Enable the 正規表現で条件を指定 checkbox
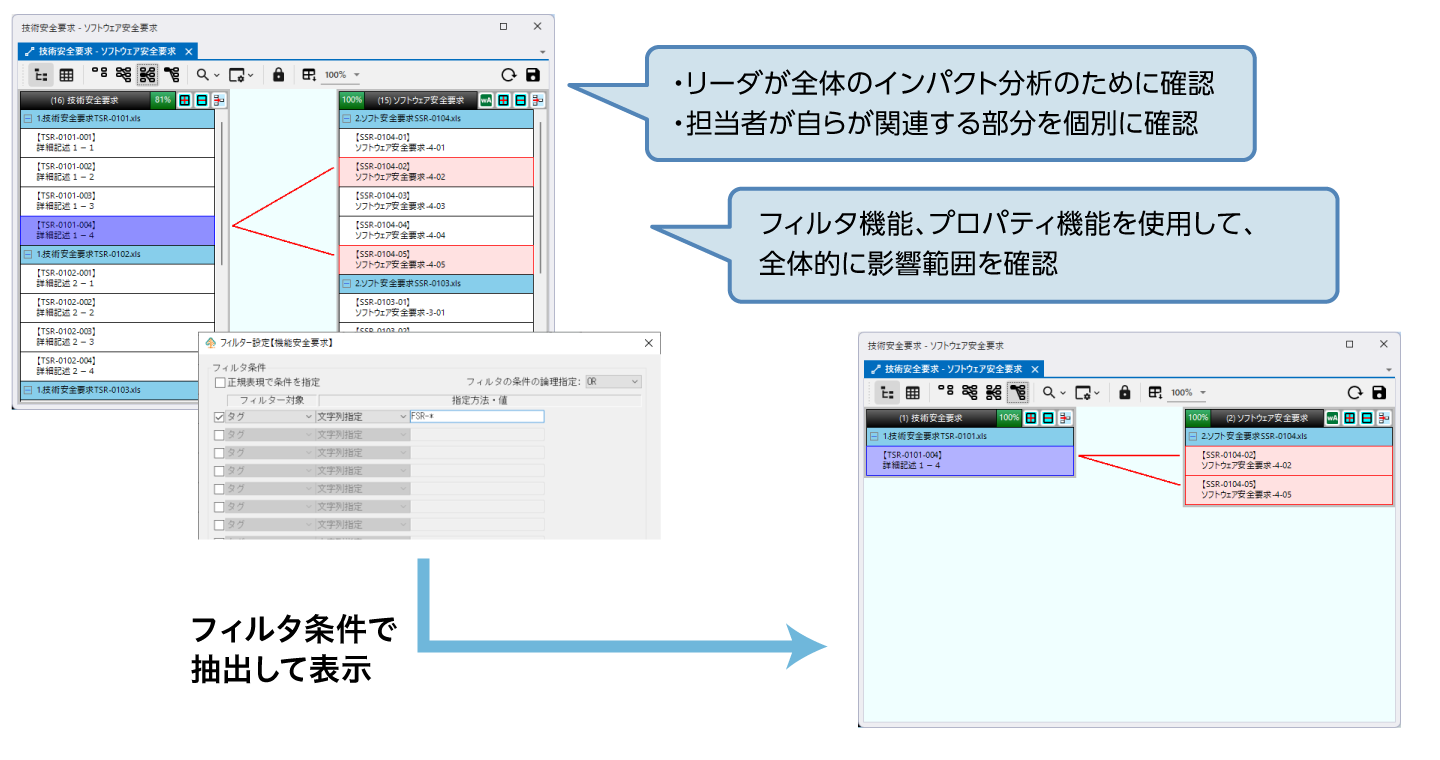Viewport: 1440px width, 760px height. (218, 381)
